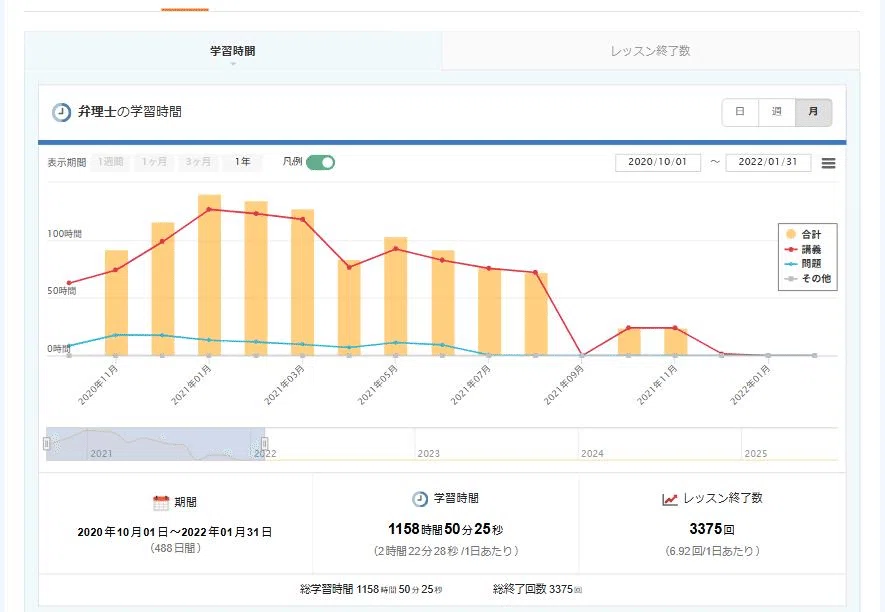
Task: Select the 日 view button
Action: tap(740, 112)
